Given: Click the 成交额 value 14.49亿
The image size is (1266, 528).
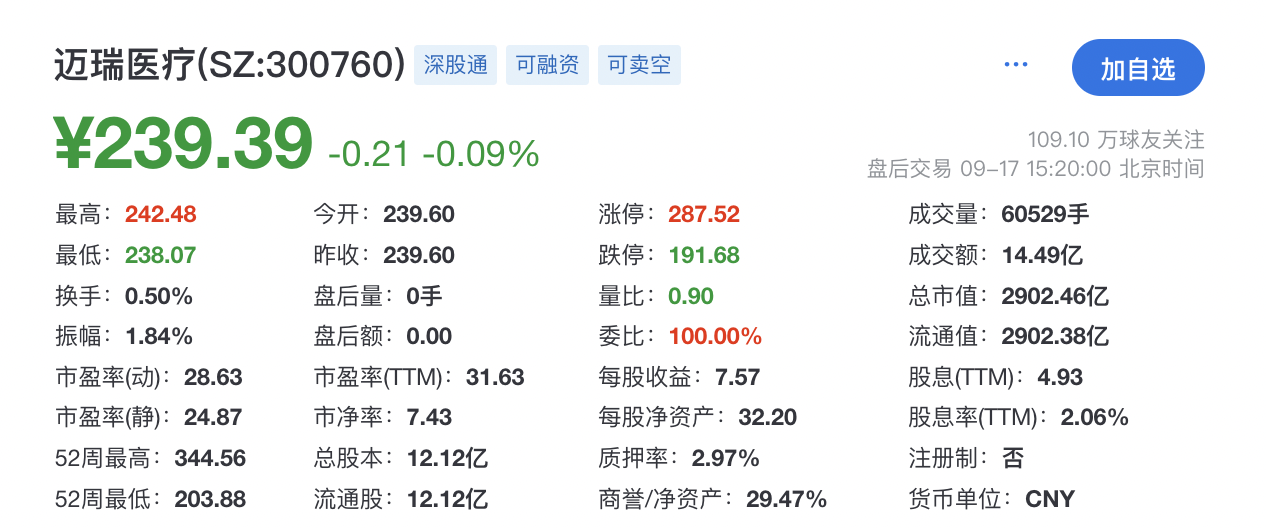Looking at the screenshot, I should [1042, 255].
